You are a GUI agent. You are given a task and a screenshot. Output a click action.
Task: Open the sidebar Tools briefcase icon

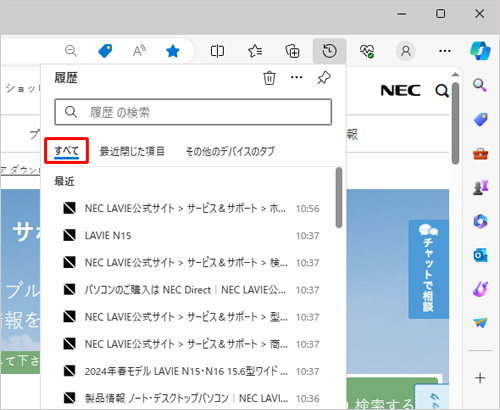tap(480, 154)
